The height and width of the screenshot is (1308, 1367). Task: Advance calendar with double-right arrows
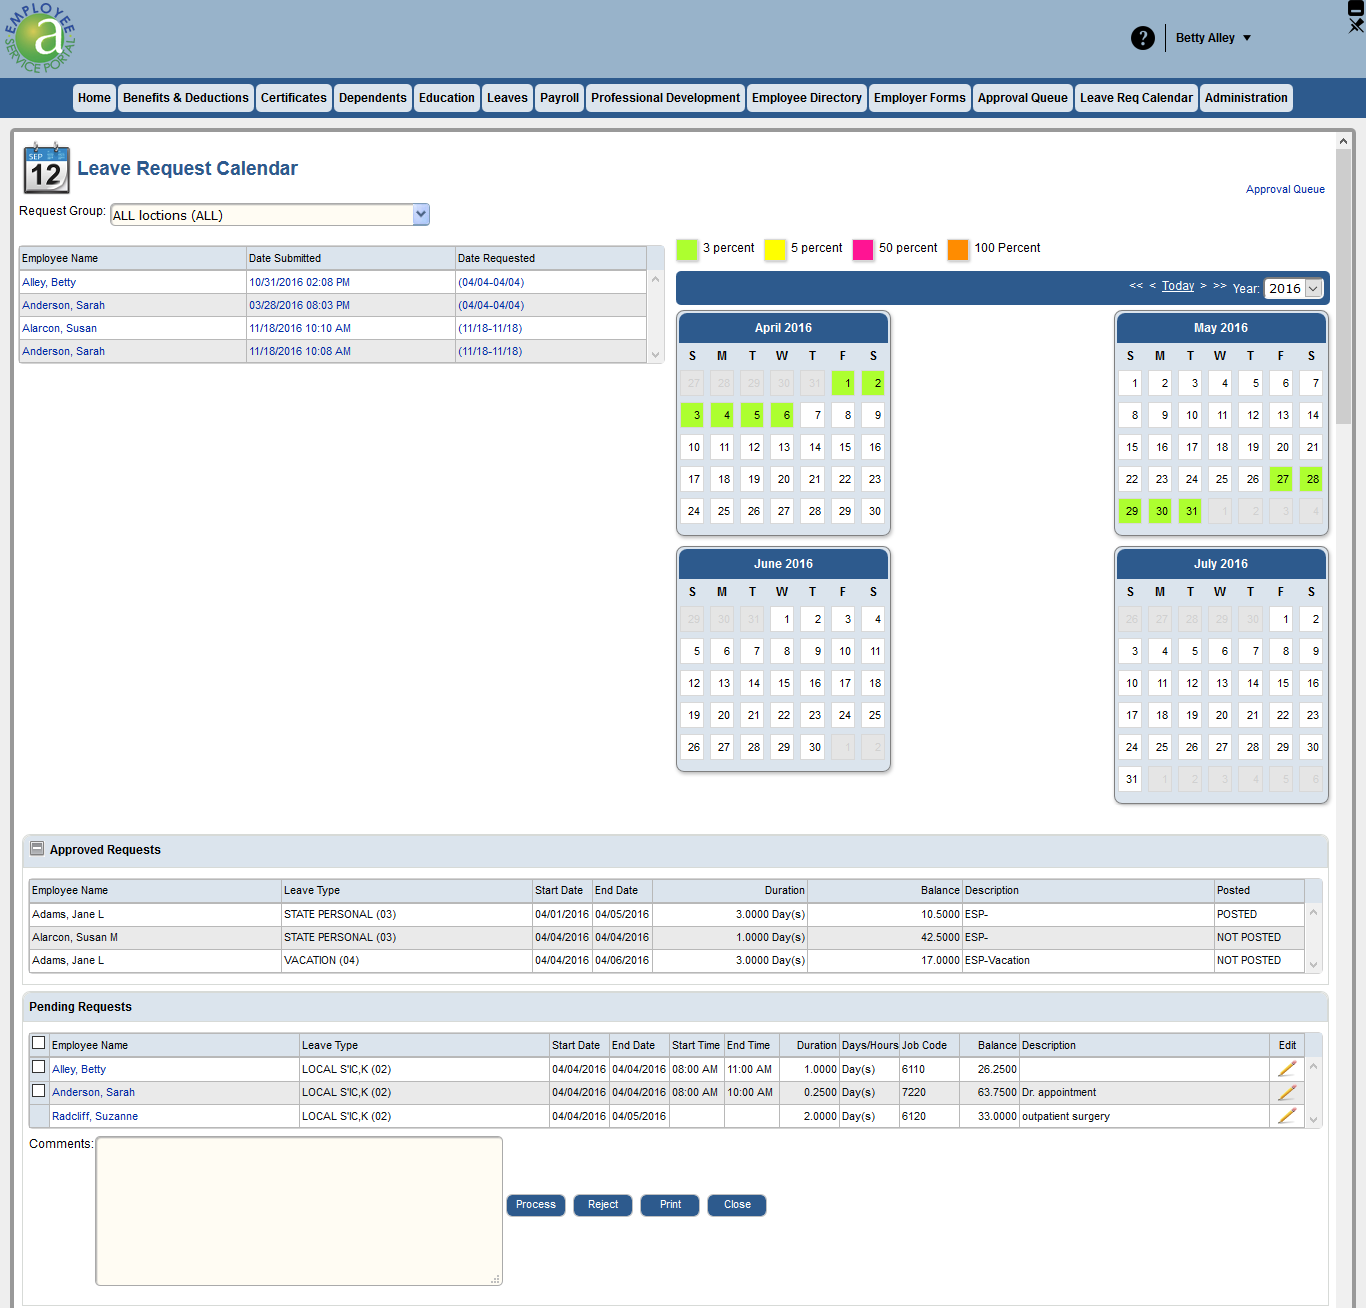click(x=1220, y=286)
